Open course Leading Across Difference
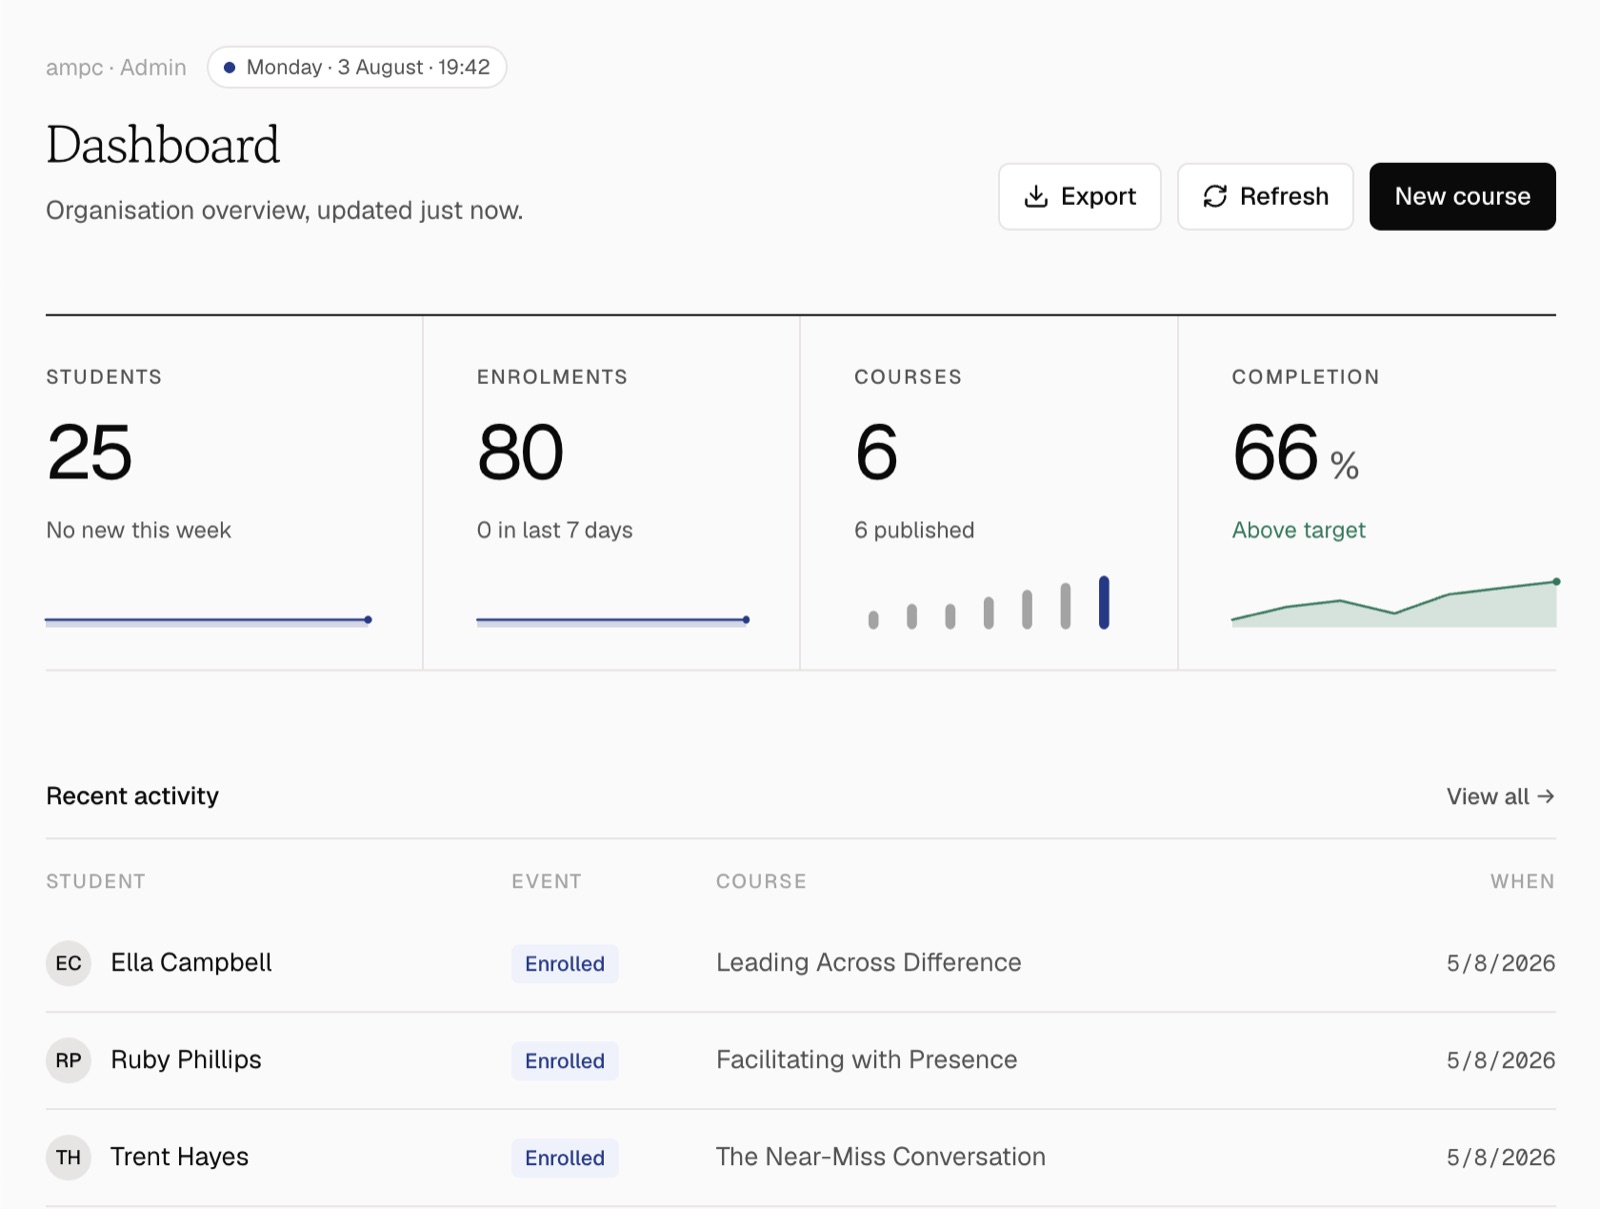 pos(868,962)
